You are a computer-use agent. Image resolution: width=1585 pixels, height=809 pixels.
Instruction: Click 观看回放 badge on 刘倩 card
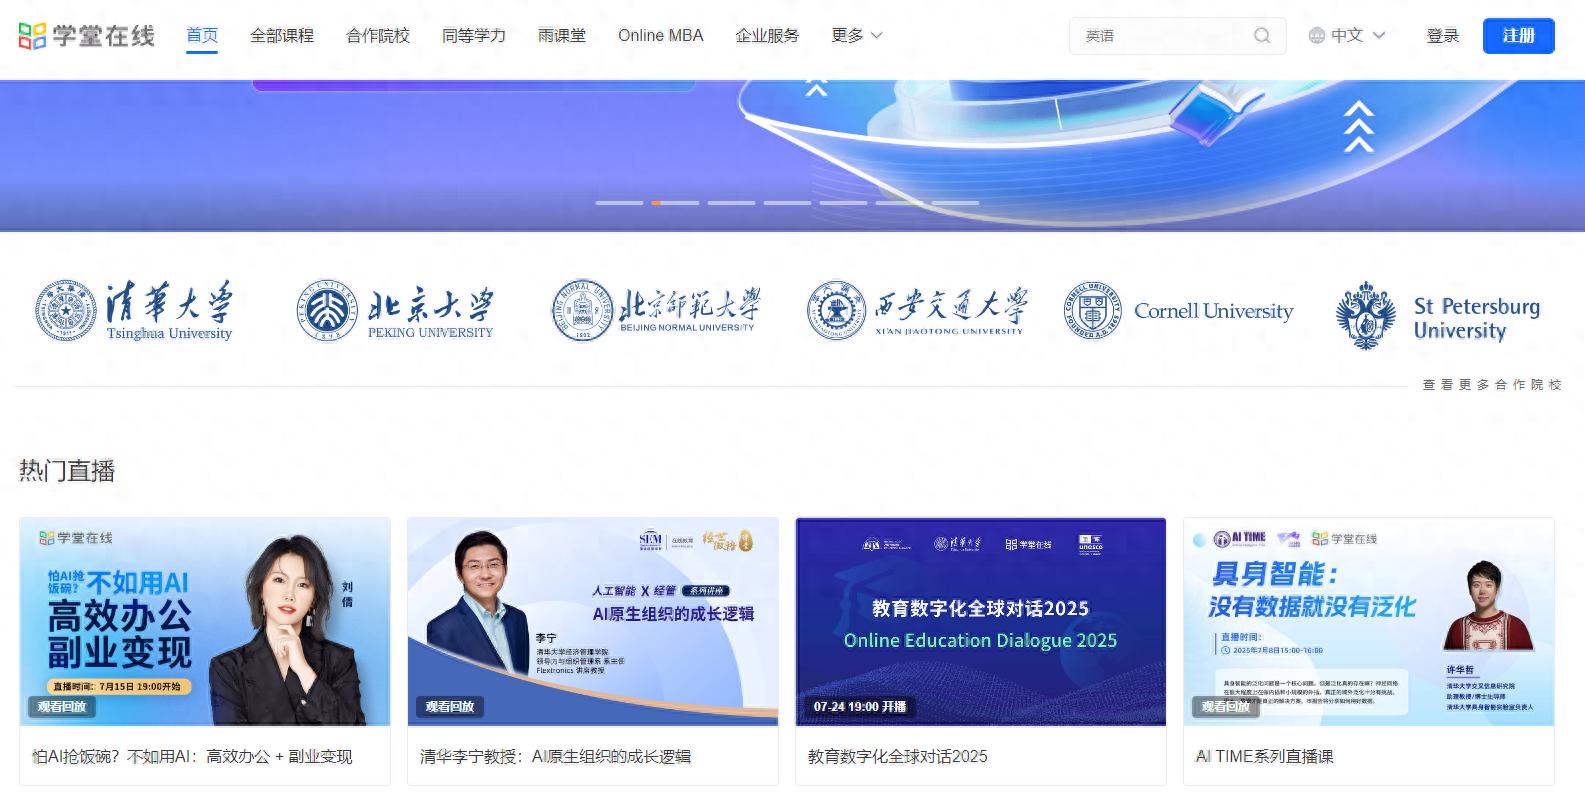[62, 707]
